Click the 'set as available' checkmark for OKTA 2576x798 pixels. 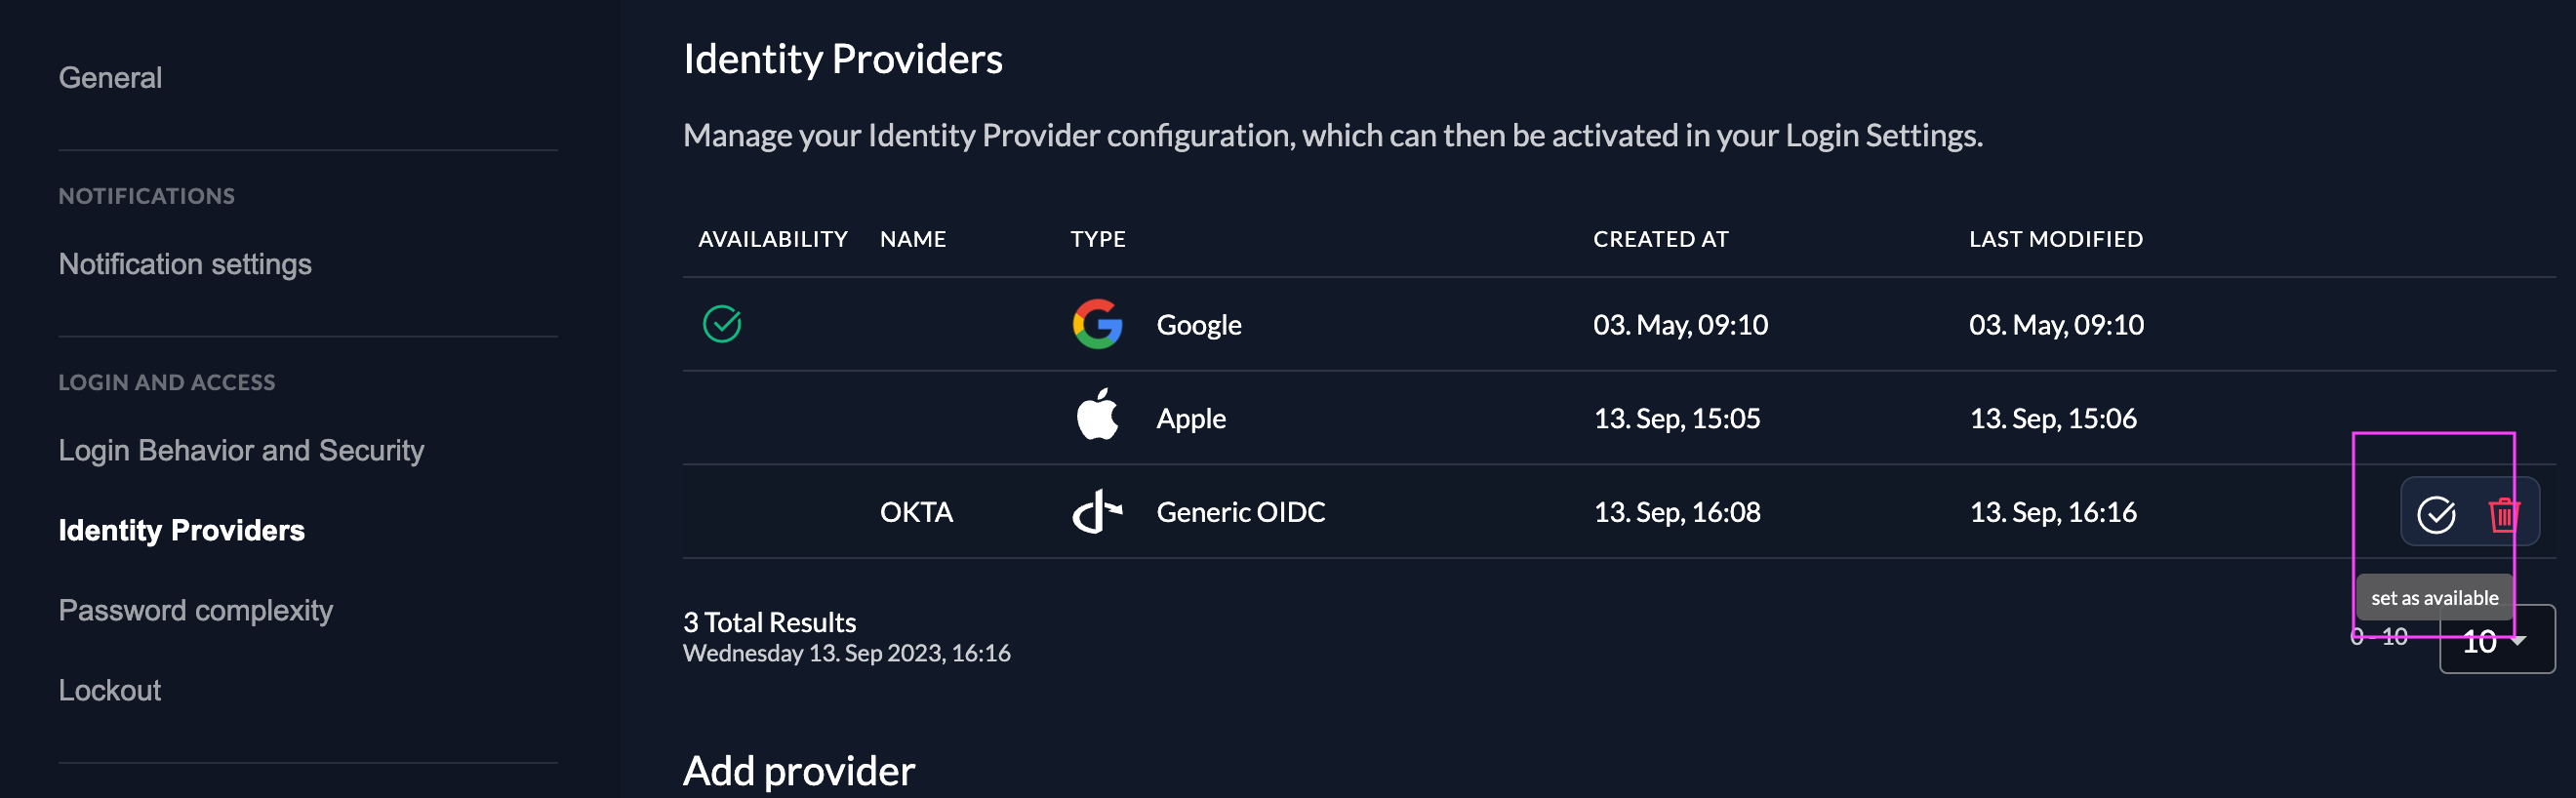click(x=2437, y=517)
